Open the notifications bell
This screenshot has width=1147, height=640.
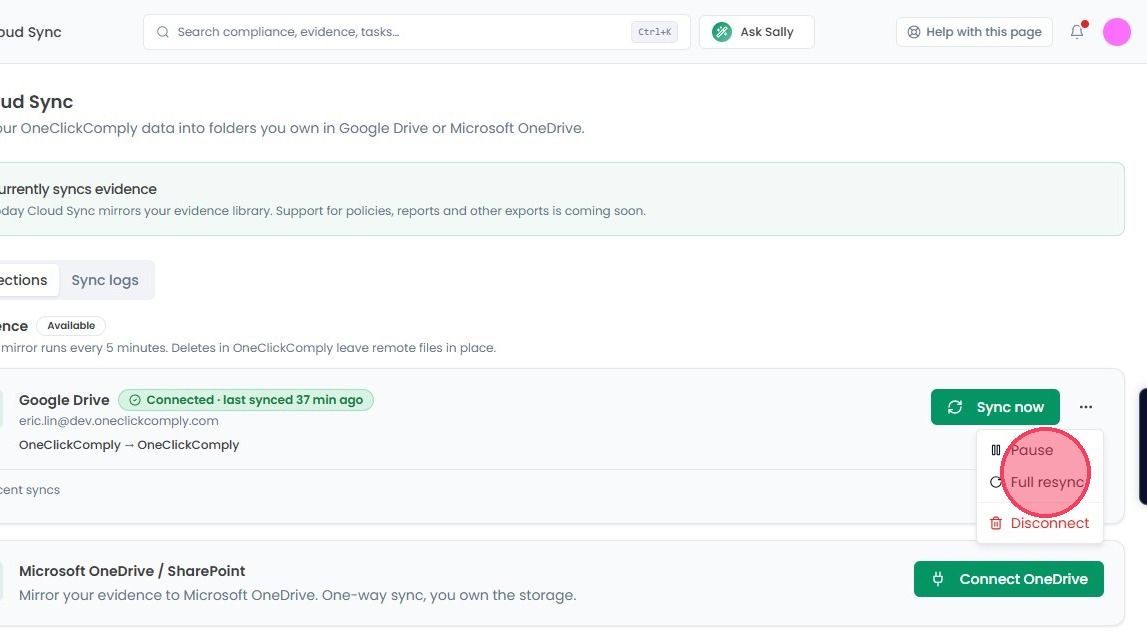pyautogui.click(x=1077, y=31)
